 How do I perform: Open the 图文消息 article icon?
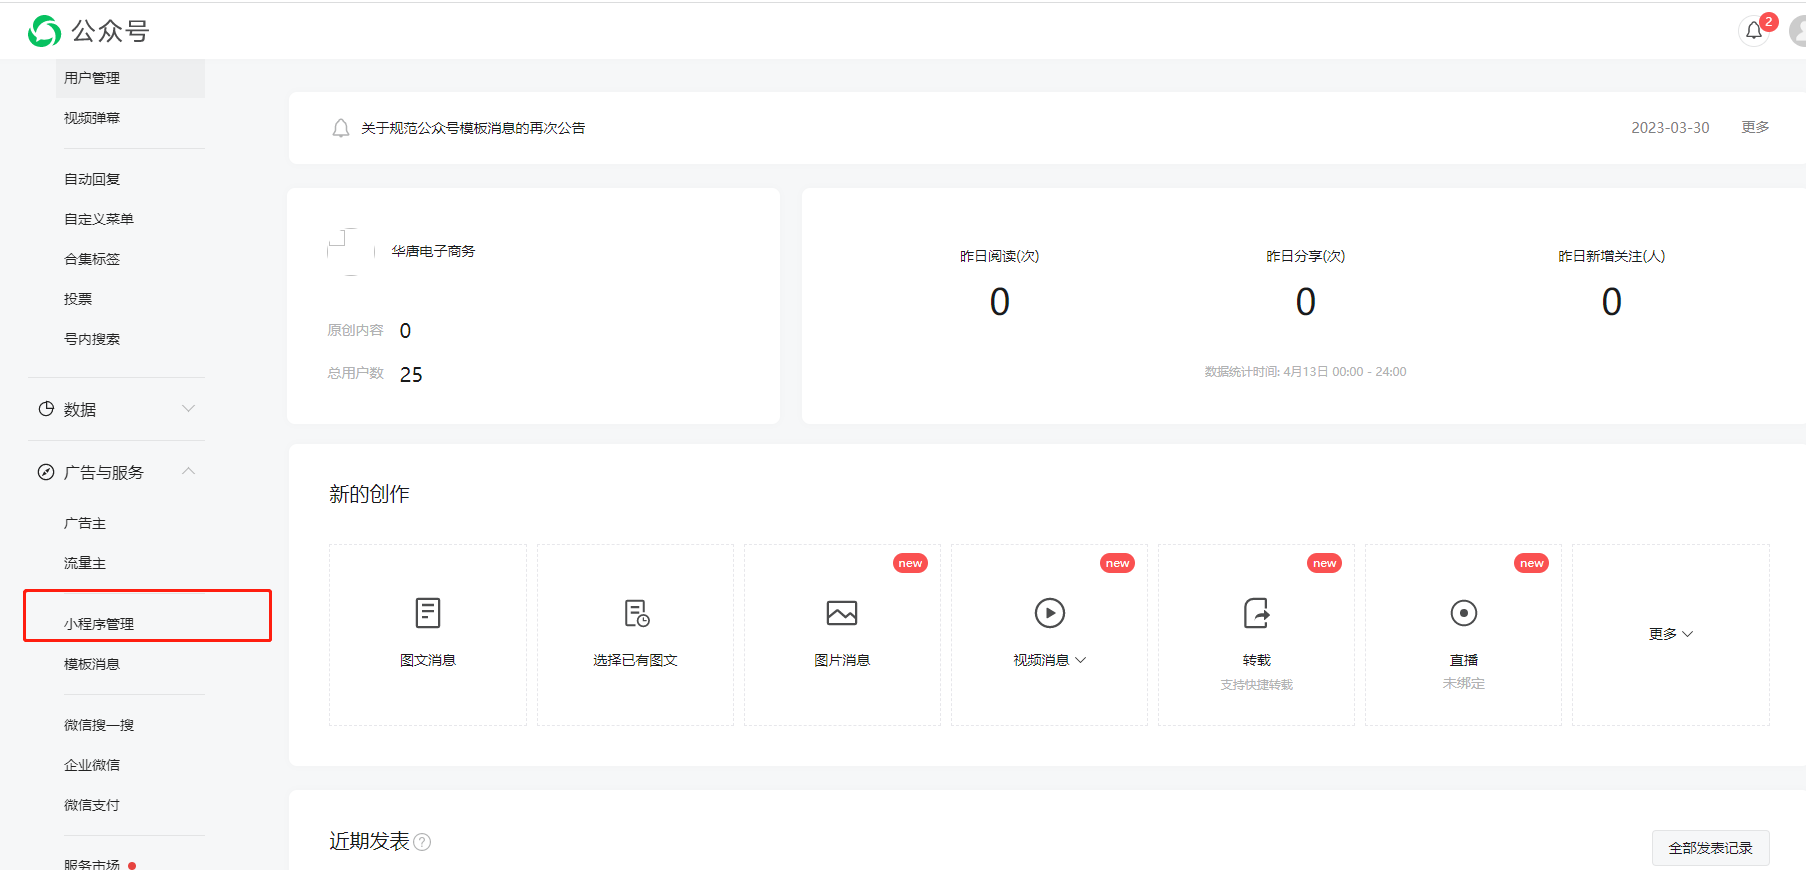click(x=428, y=613)
